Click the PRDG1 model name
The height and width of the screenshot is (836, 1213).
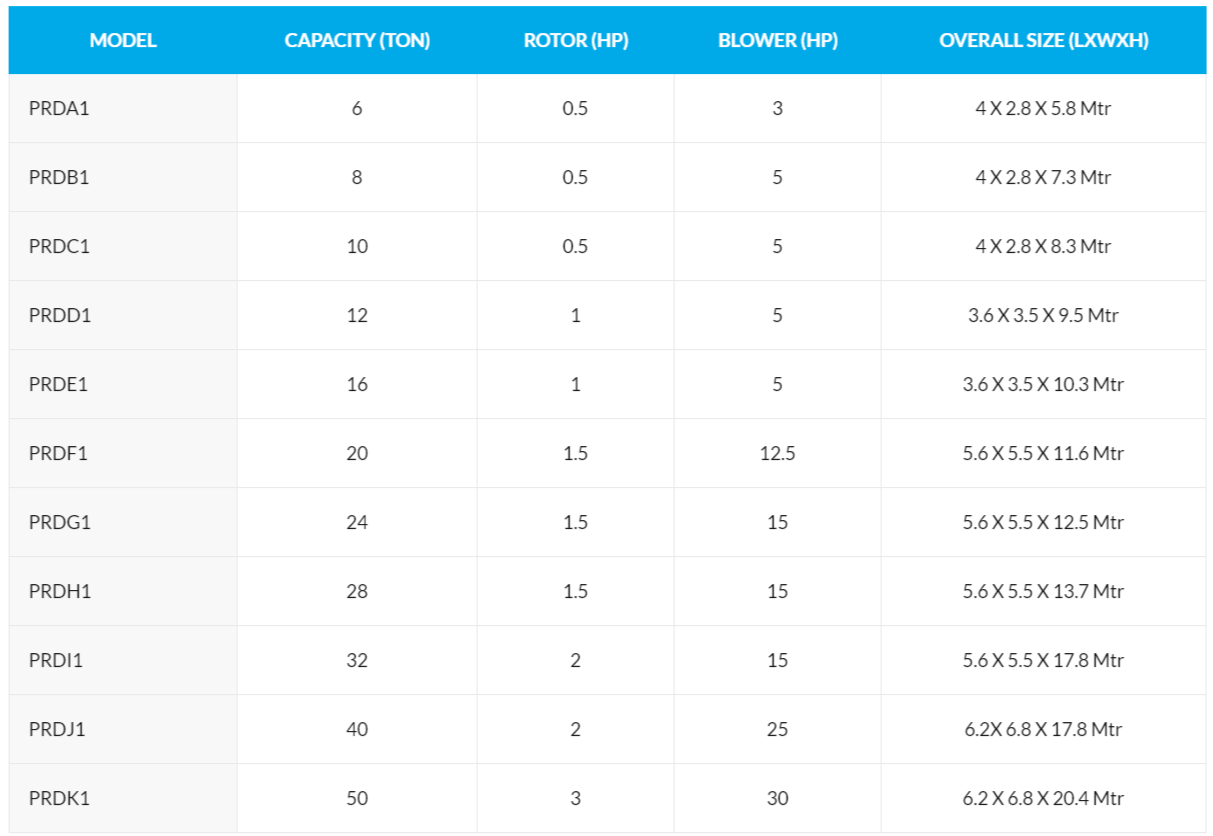click(60, 522)
